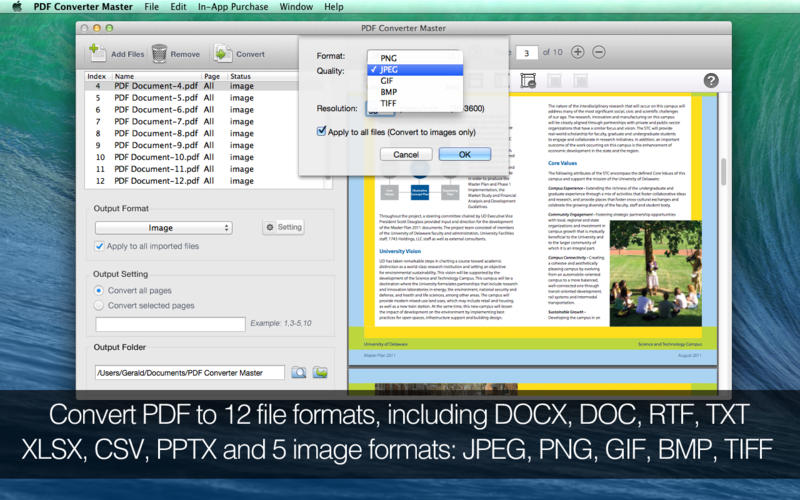Open the In-App Purchase menu
Image resolution: width=800 pixels, height=500 pixels.
coord(233,7)
